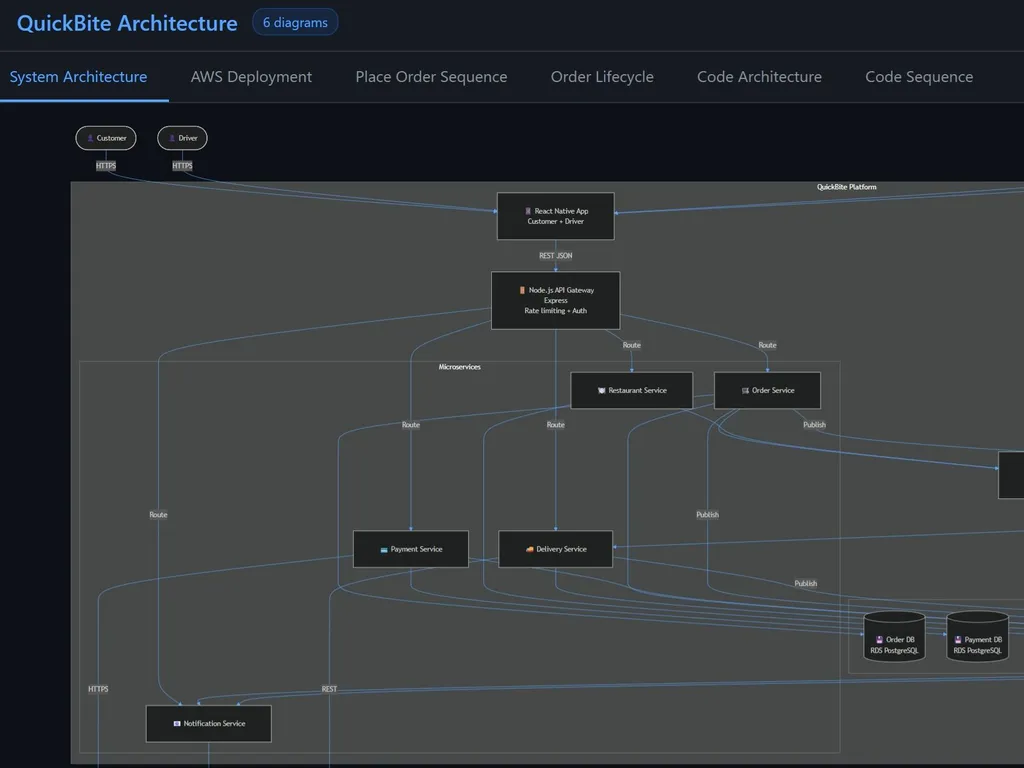The image size is (1024, 768).
Task: Click the Payment DB cylinder node
Action: coord(978,637)
